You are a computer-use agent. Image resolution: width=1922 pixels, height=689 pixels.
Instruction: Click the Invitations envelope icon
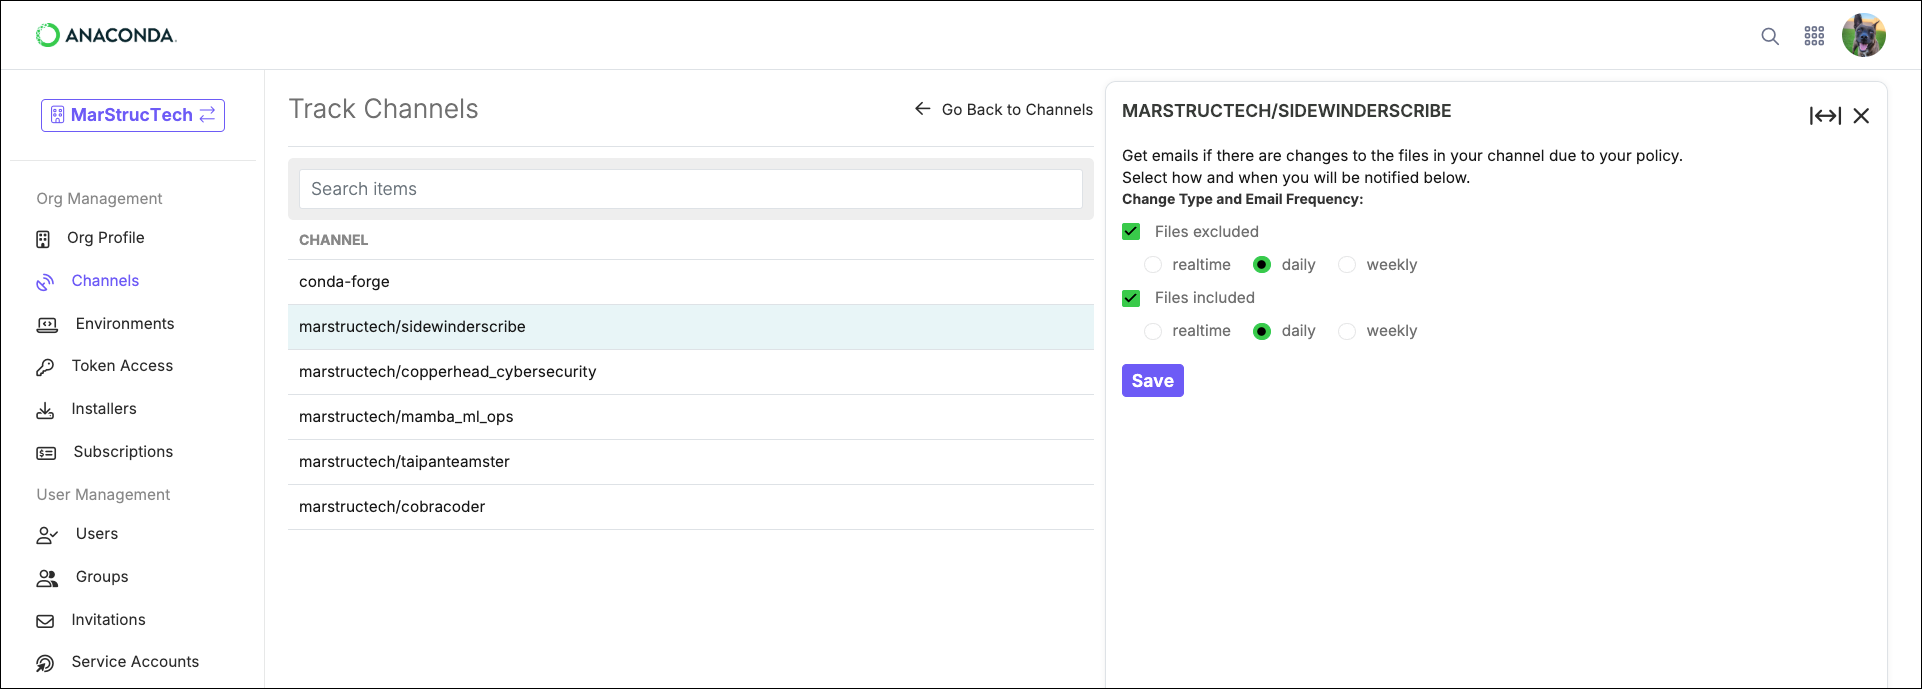pyautogui.click(x=45, y=621)
